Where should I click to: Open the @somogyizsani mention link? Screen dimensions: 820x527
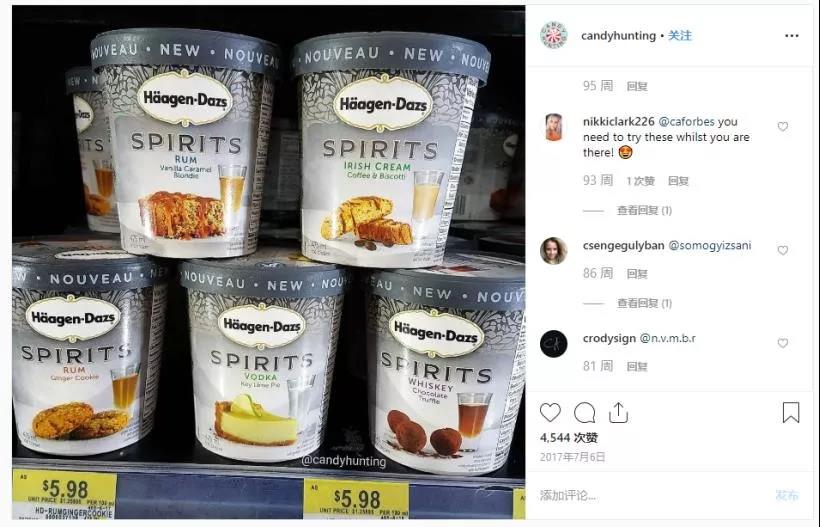point(710,245)
